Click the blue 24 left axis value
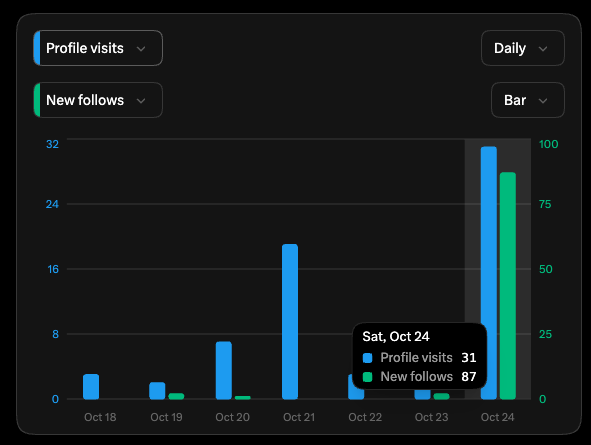This screenshot has width=591, height=445. click(52, 204)
